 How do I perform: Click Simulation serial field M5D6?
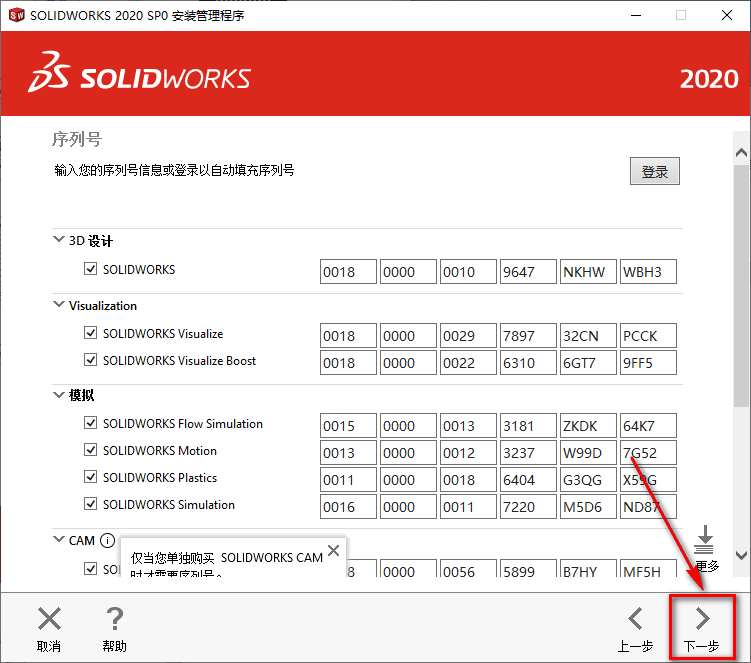588,507
